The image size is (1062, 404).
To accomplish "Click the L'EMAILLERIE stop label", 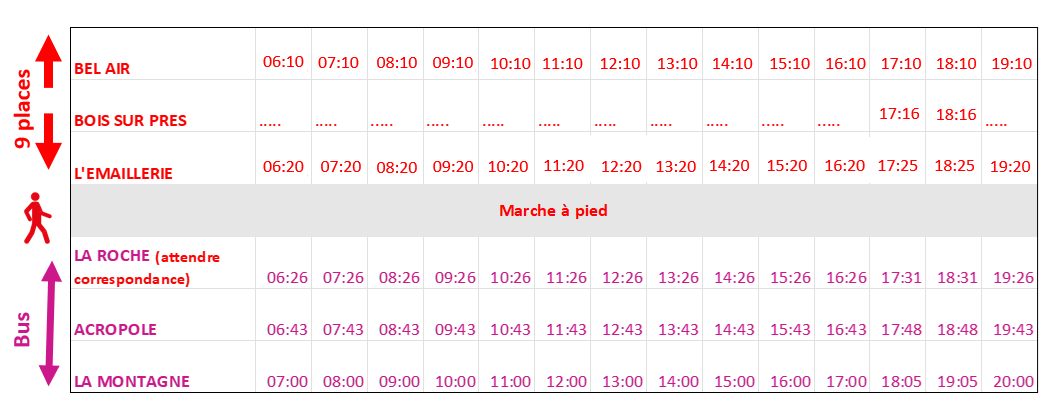I will [124, 174].
